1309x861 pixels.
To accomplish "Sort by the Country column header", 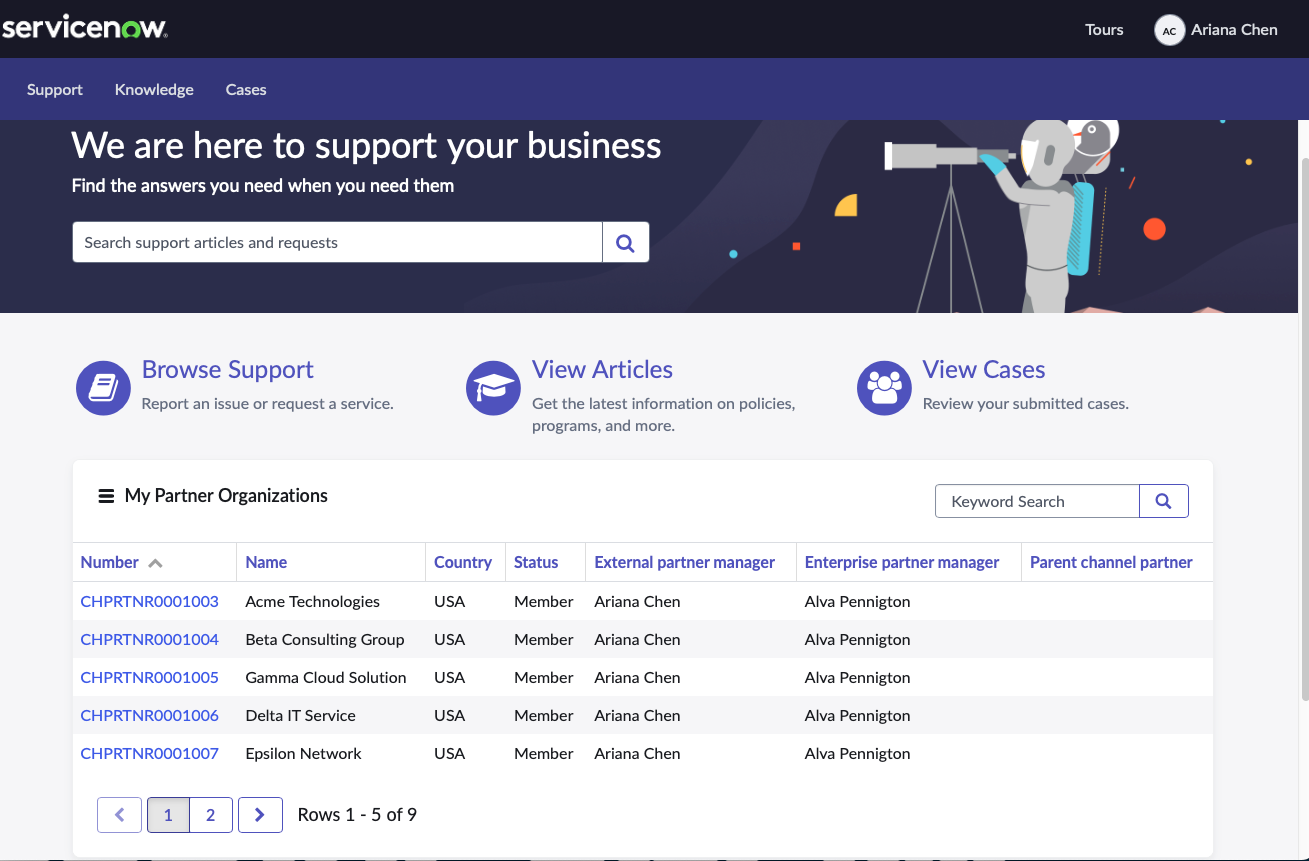I will click(x=463, y=562).
